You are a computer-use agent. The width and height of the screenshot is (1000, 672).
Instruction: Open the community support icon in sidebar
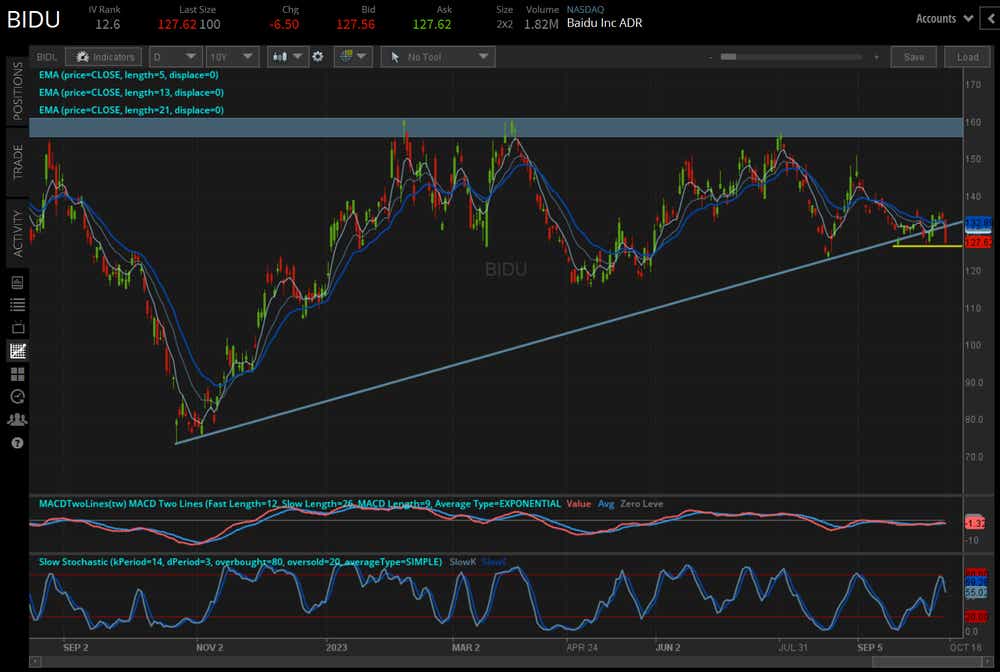click(16, 420)
